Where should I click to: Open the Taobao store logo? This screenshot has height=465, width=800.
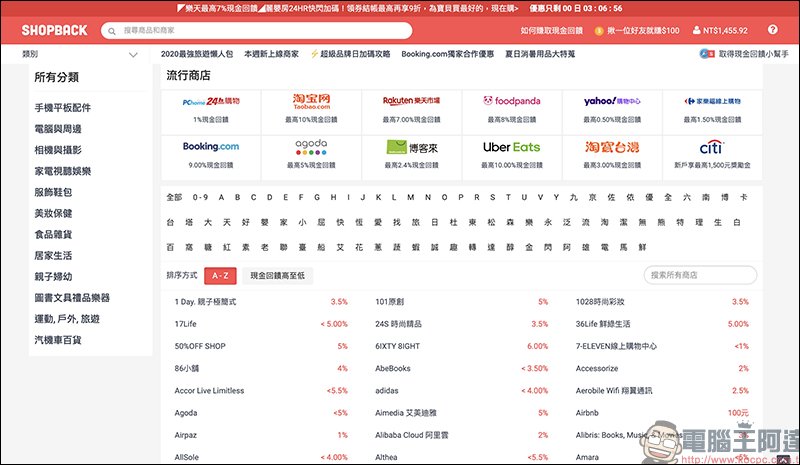[311, 101]
